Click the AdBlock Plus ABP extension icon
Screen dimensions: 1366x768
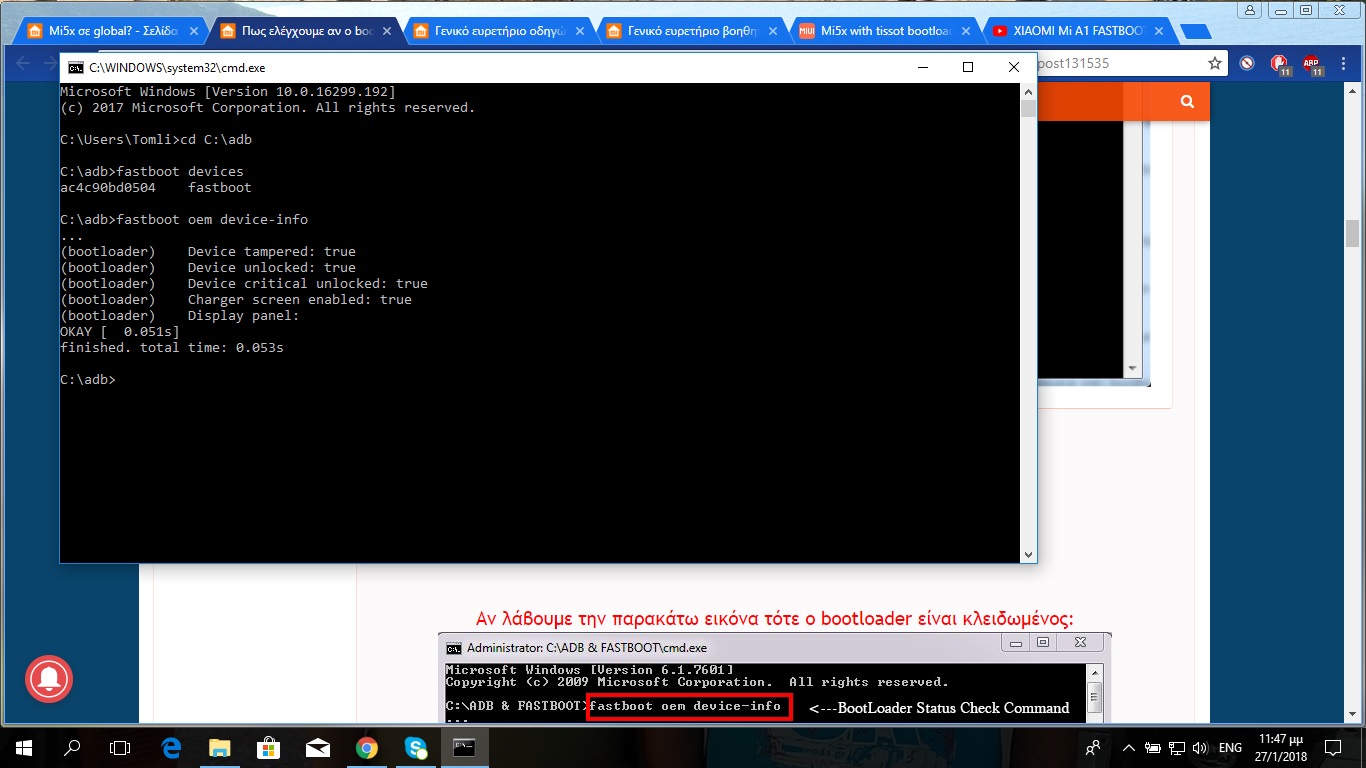pos(1311,64)
